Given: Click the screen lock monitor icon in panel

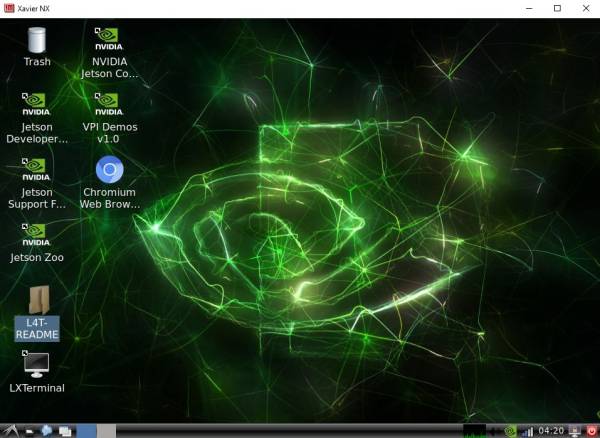Looking at the screenshot, I should 574,431.
